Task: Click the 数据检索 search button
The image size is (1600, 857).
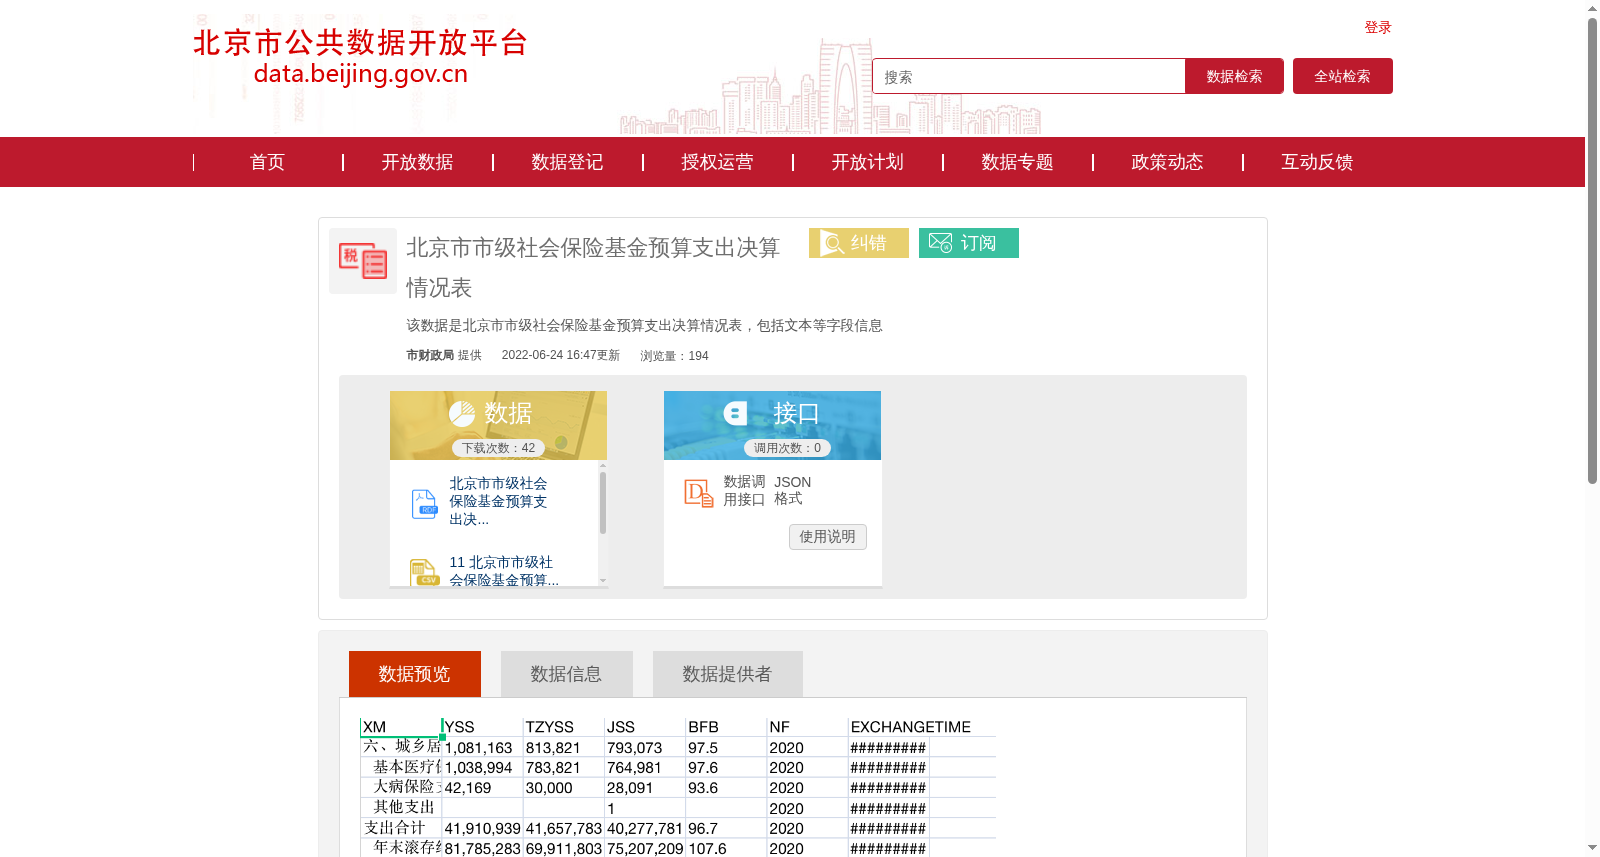Action: click(x=1234, y=76)
